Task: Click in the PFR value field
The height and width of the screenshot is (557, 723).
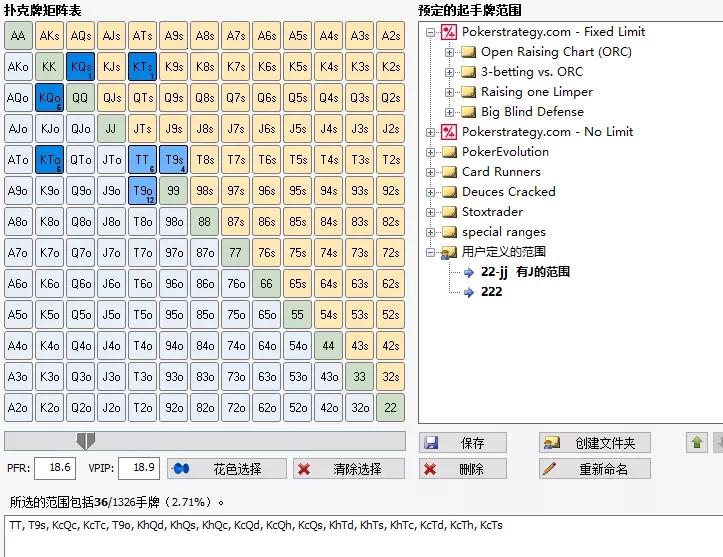Action: 55,468
